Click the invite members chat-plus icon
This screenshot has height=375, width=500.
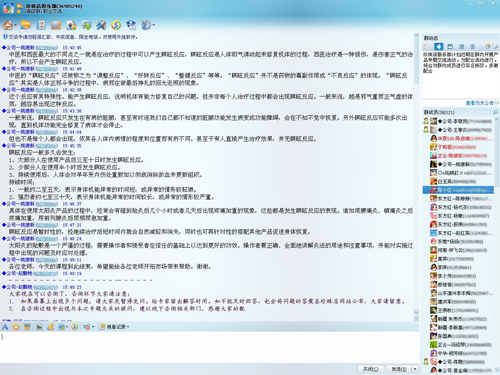pyautogui.click(x=87, y=25)
